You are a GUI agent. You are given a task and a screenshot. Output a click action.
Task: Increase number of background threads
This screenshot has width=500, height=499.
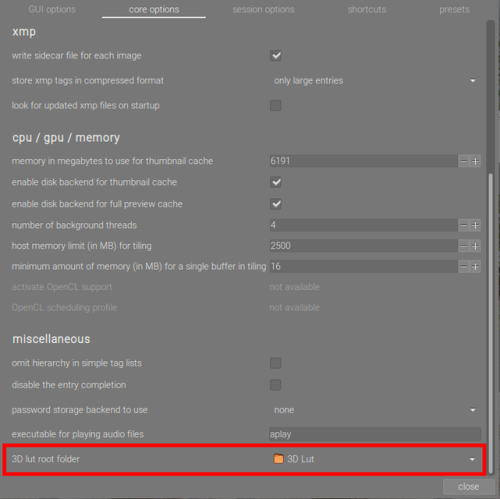[x=475, y=225]
